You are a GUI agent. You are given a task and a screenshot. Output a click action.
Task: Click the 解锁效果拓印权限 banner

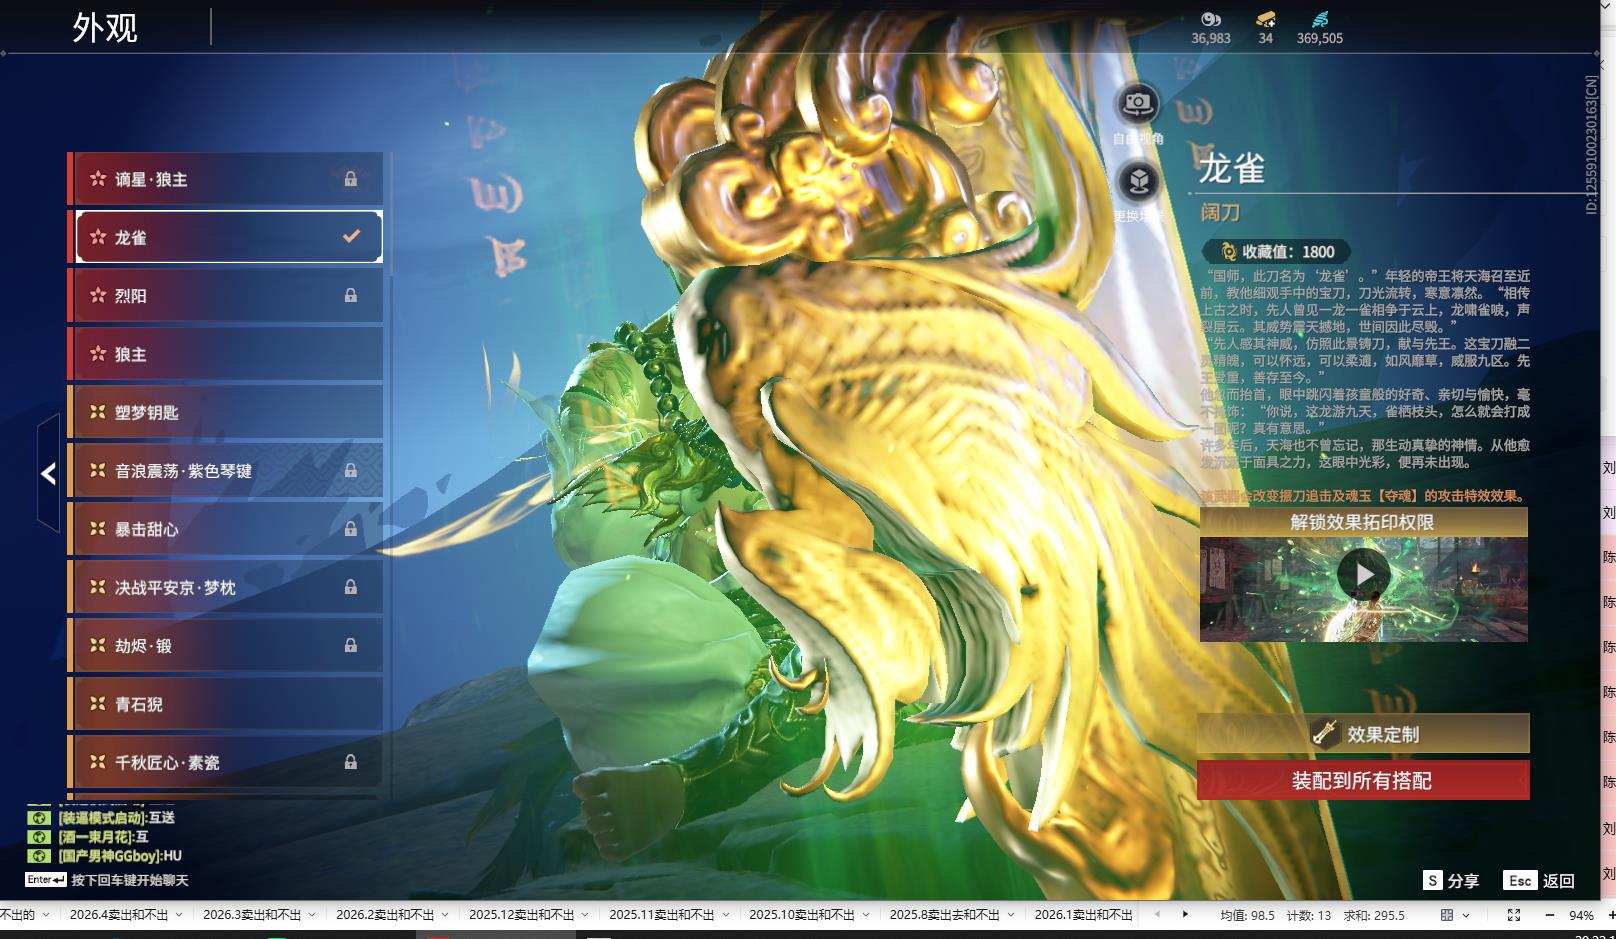tap(1363, 522)
